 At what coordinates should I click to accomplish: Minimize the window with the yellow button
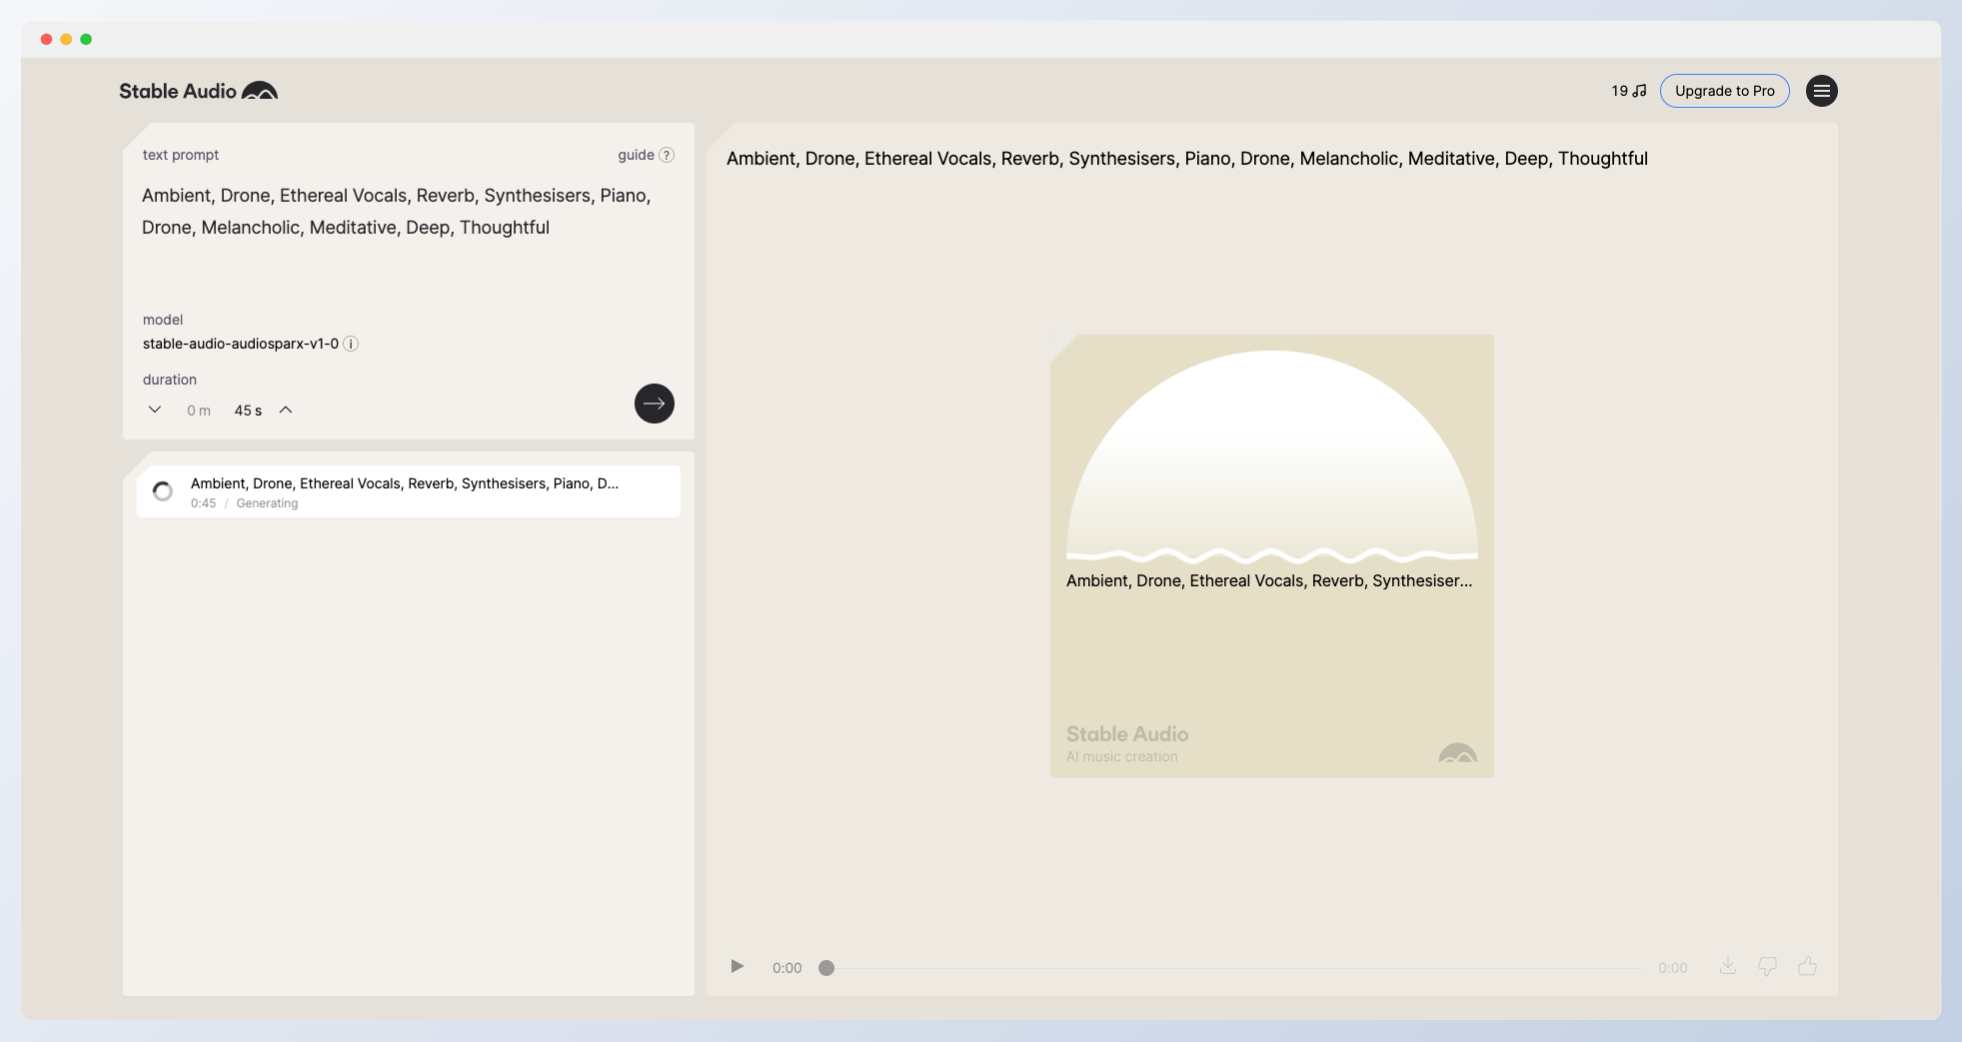click(x=66, y=39)
